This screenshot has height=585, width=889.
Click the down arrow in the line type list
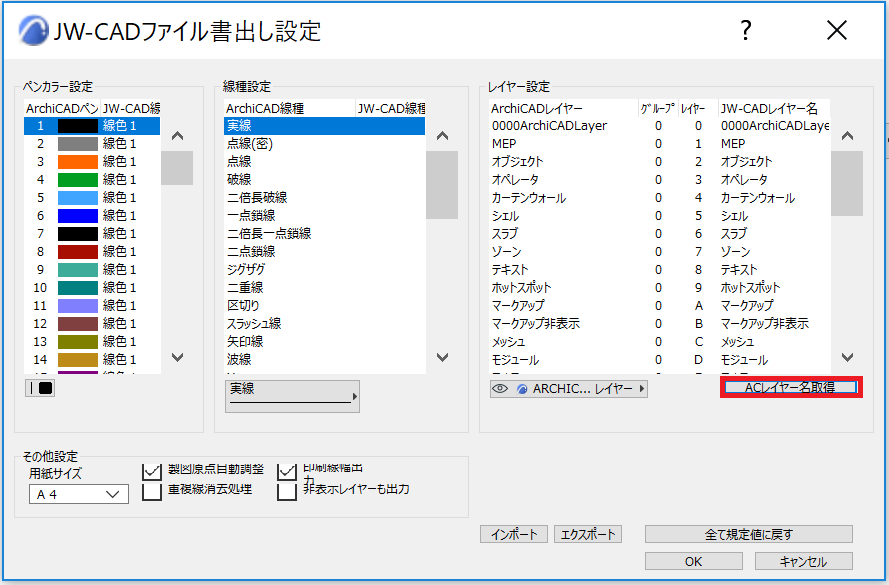coord(442,357)
